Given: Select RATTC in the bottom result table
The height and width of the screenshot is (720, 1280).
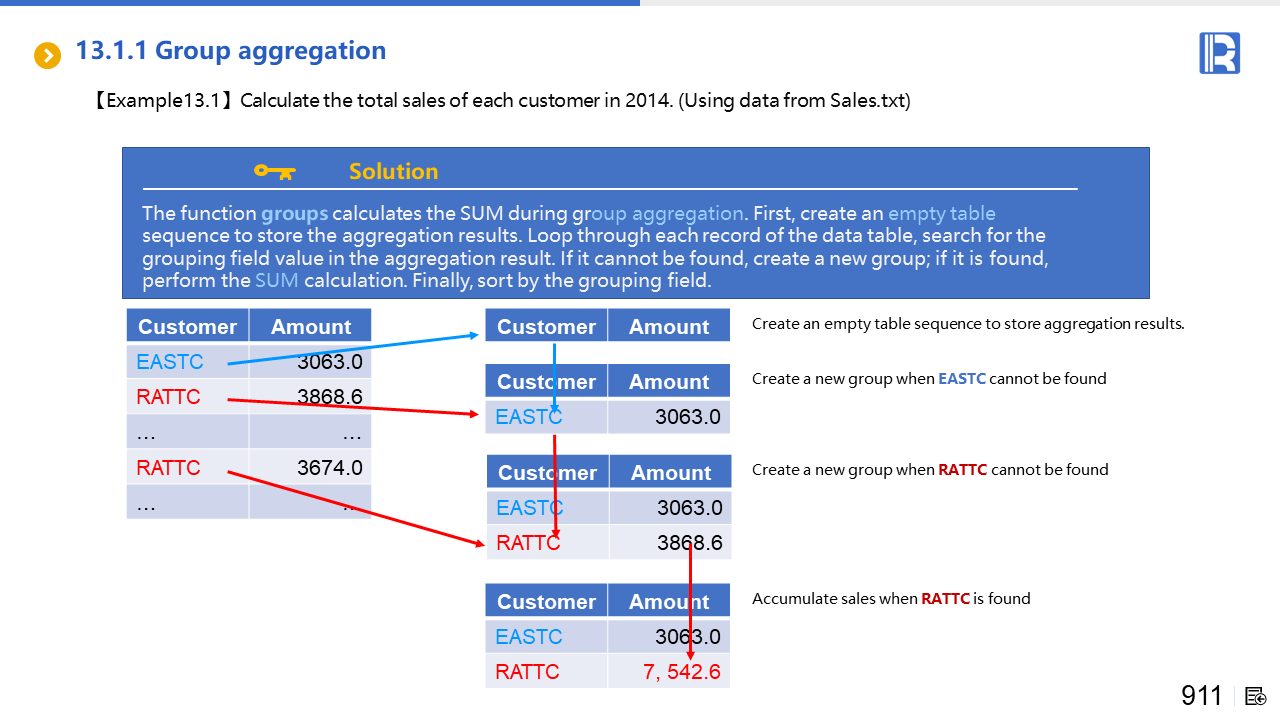Looking at the screenshot, I should click(527, 672).
